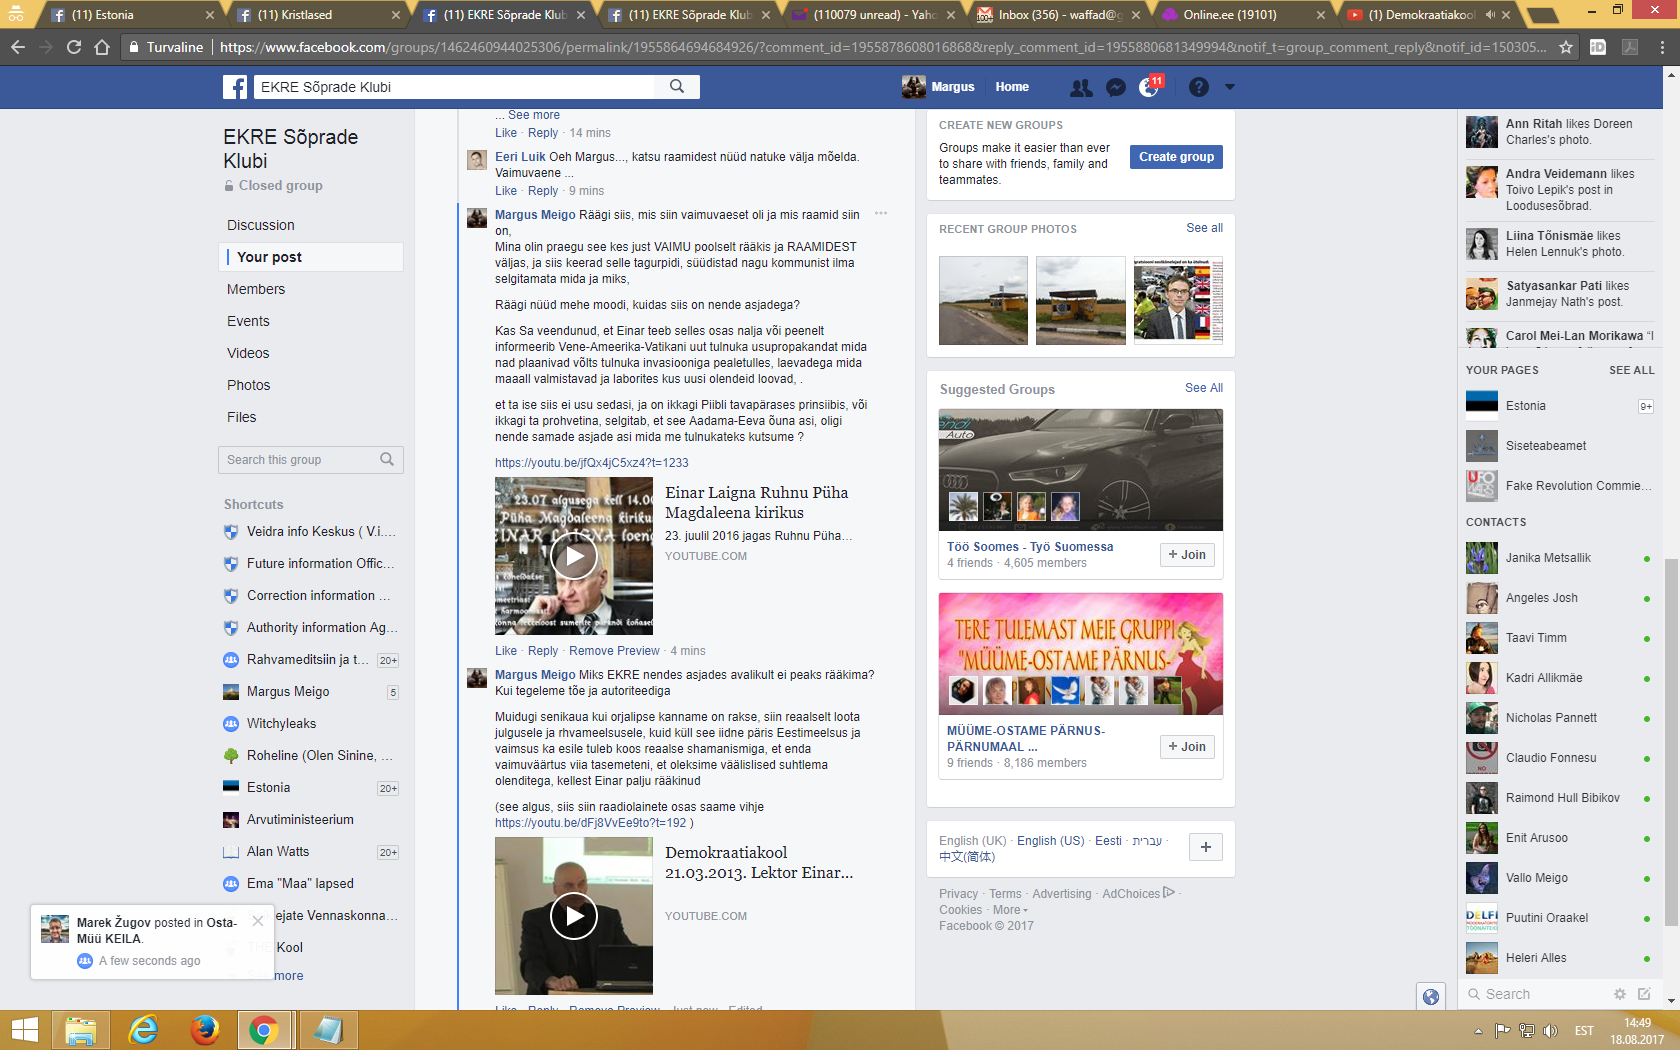Open Members section of group

256,289
